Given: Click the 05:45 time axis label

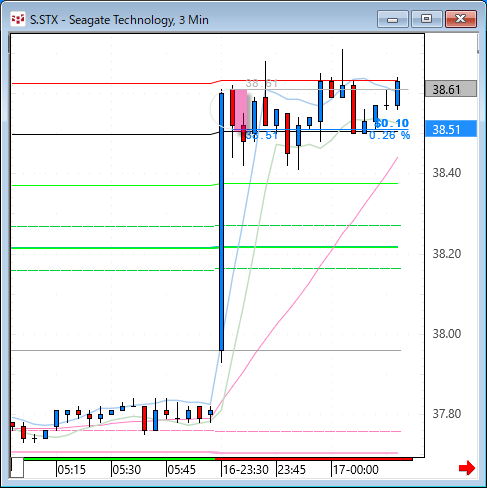Looking at the screenshot, I should pyautogui.click(x=182, y=470).
